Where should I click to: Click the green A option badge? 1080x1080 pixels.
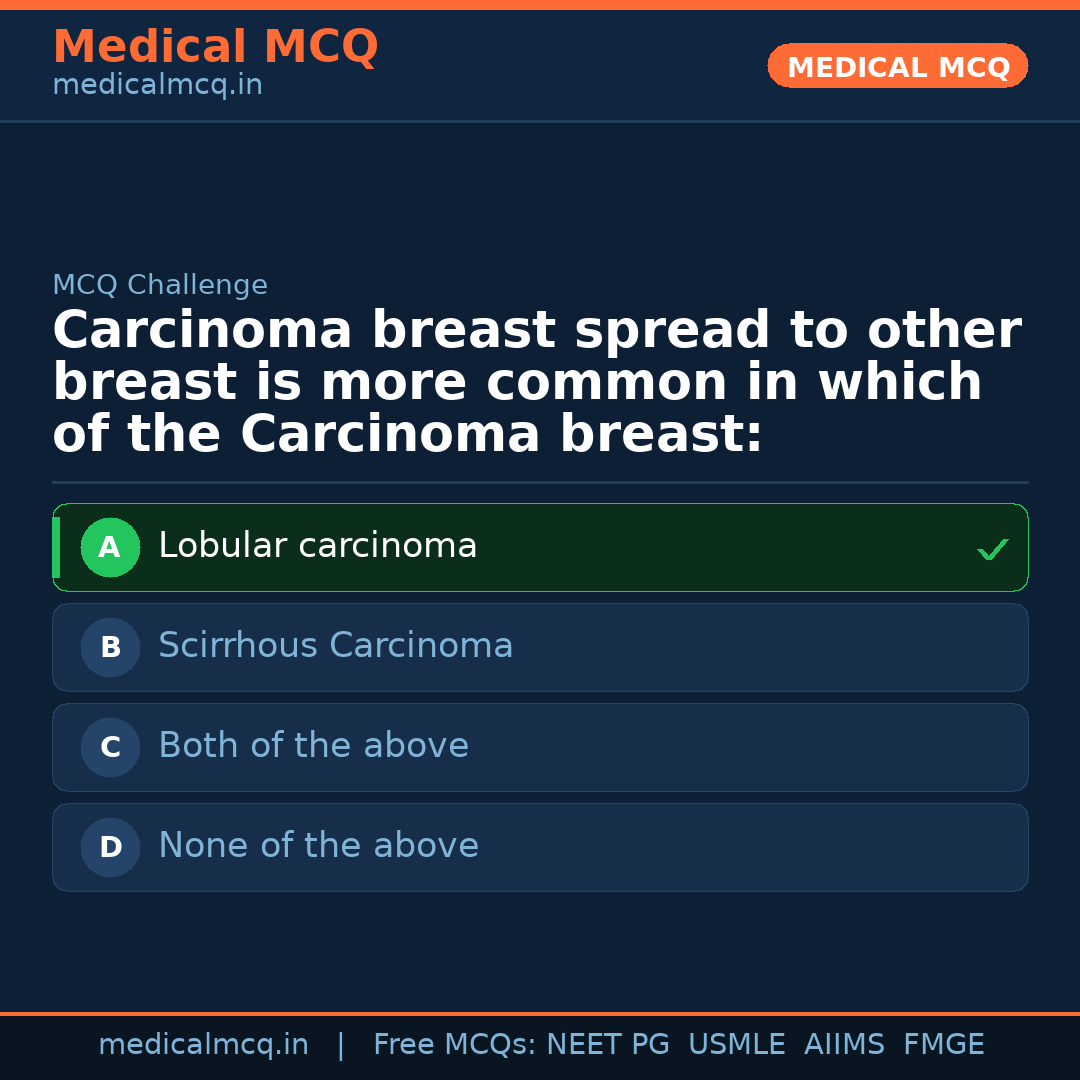[110, 547]
